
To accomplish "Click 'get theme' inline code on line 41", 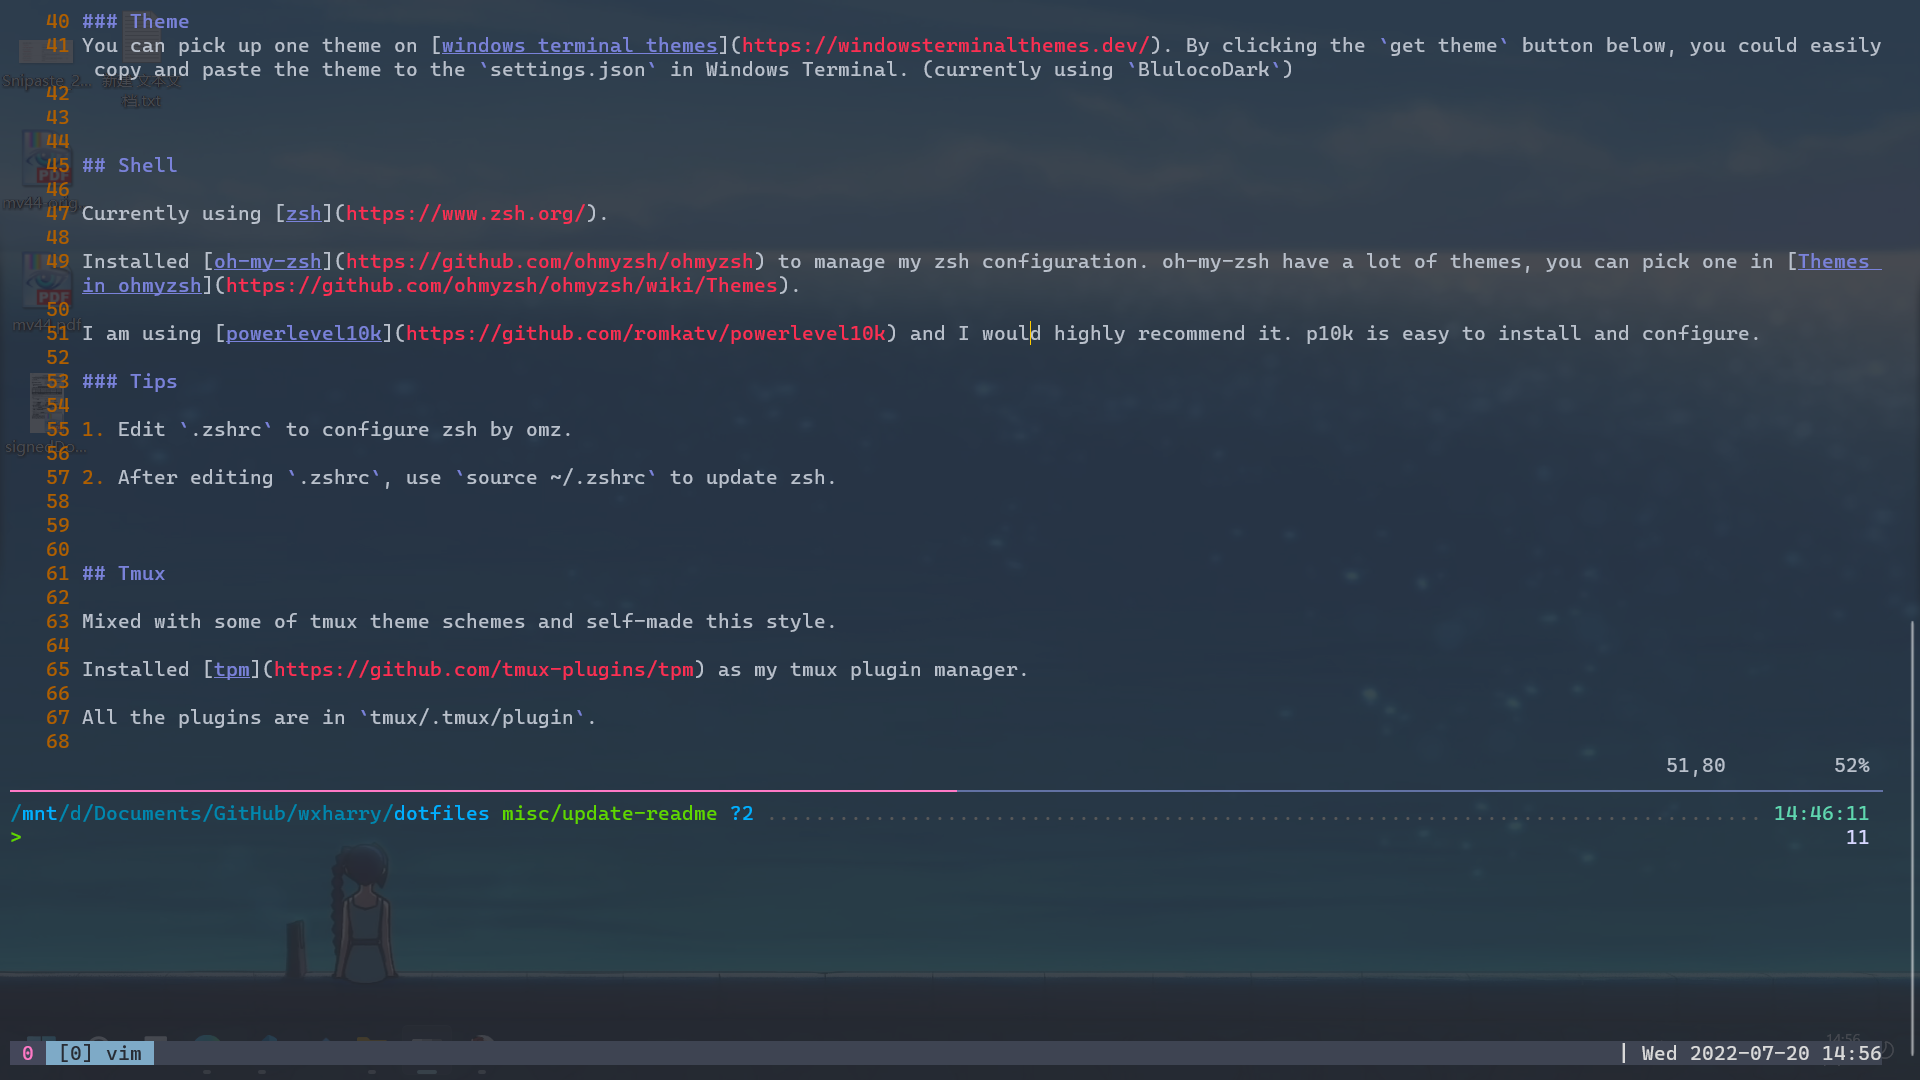I will [x=1444, y=46].
